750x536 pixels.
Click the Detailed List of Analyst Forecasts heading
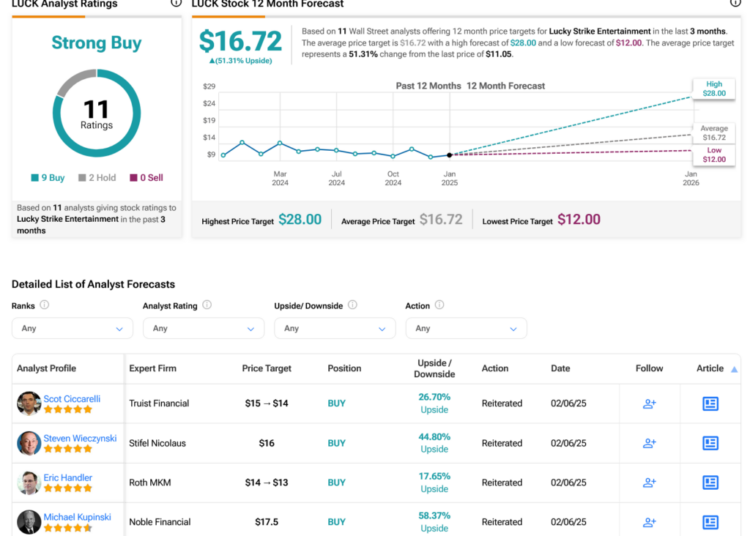[x=93, y=284]
